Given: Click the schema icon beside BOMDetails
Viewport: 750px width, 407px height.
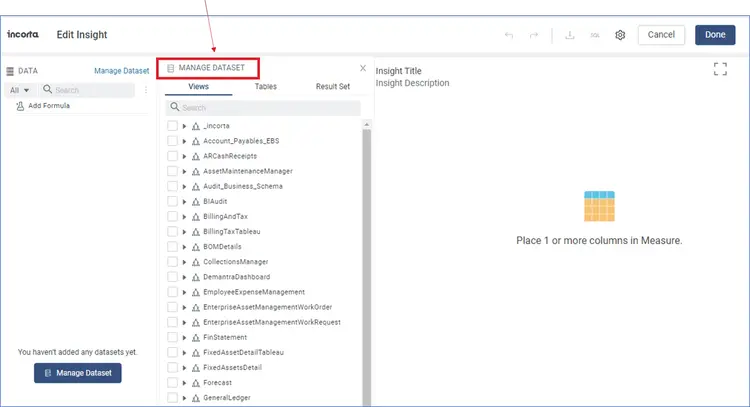Looking at the screenshot, I should coord(196,247).
